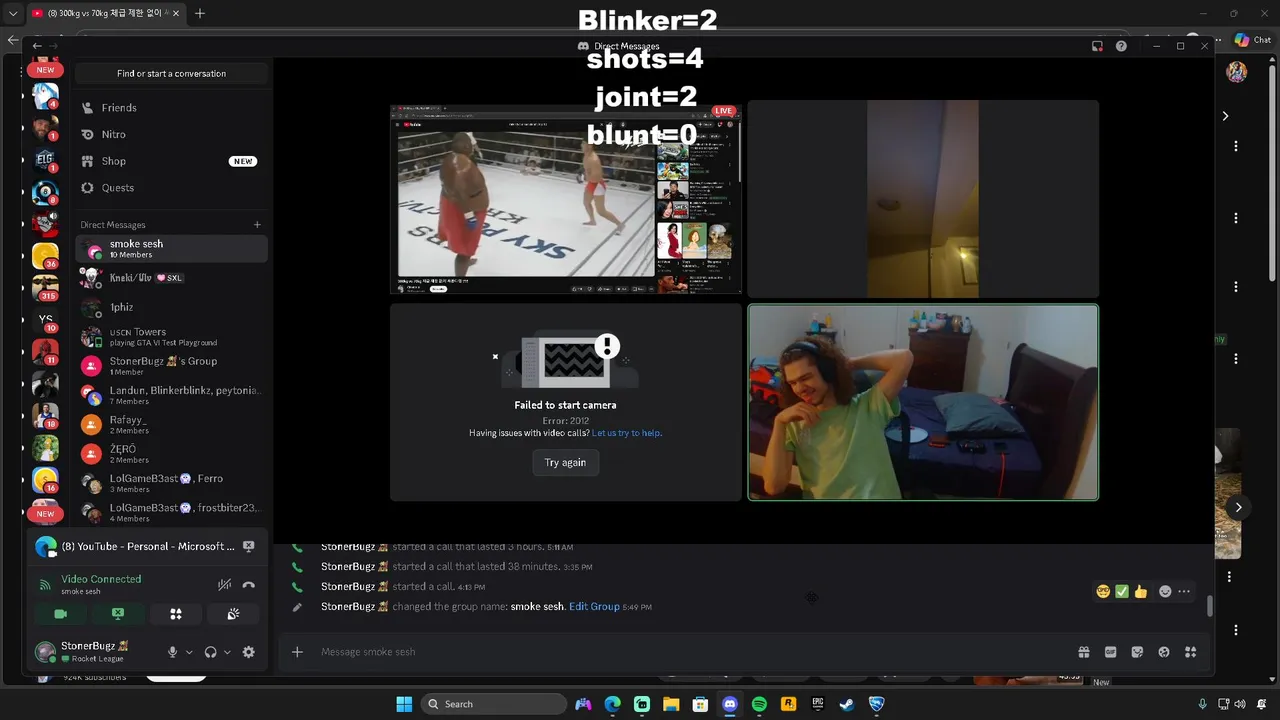Viewport: 1280px width, 720px height.
Task: Expand microphone input options arrow
Action: click(189, 652)
